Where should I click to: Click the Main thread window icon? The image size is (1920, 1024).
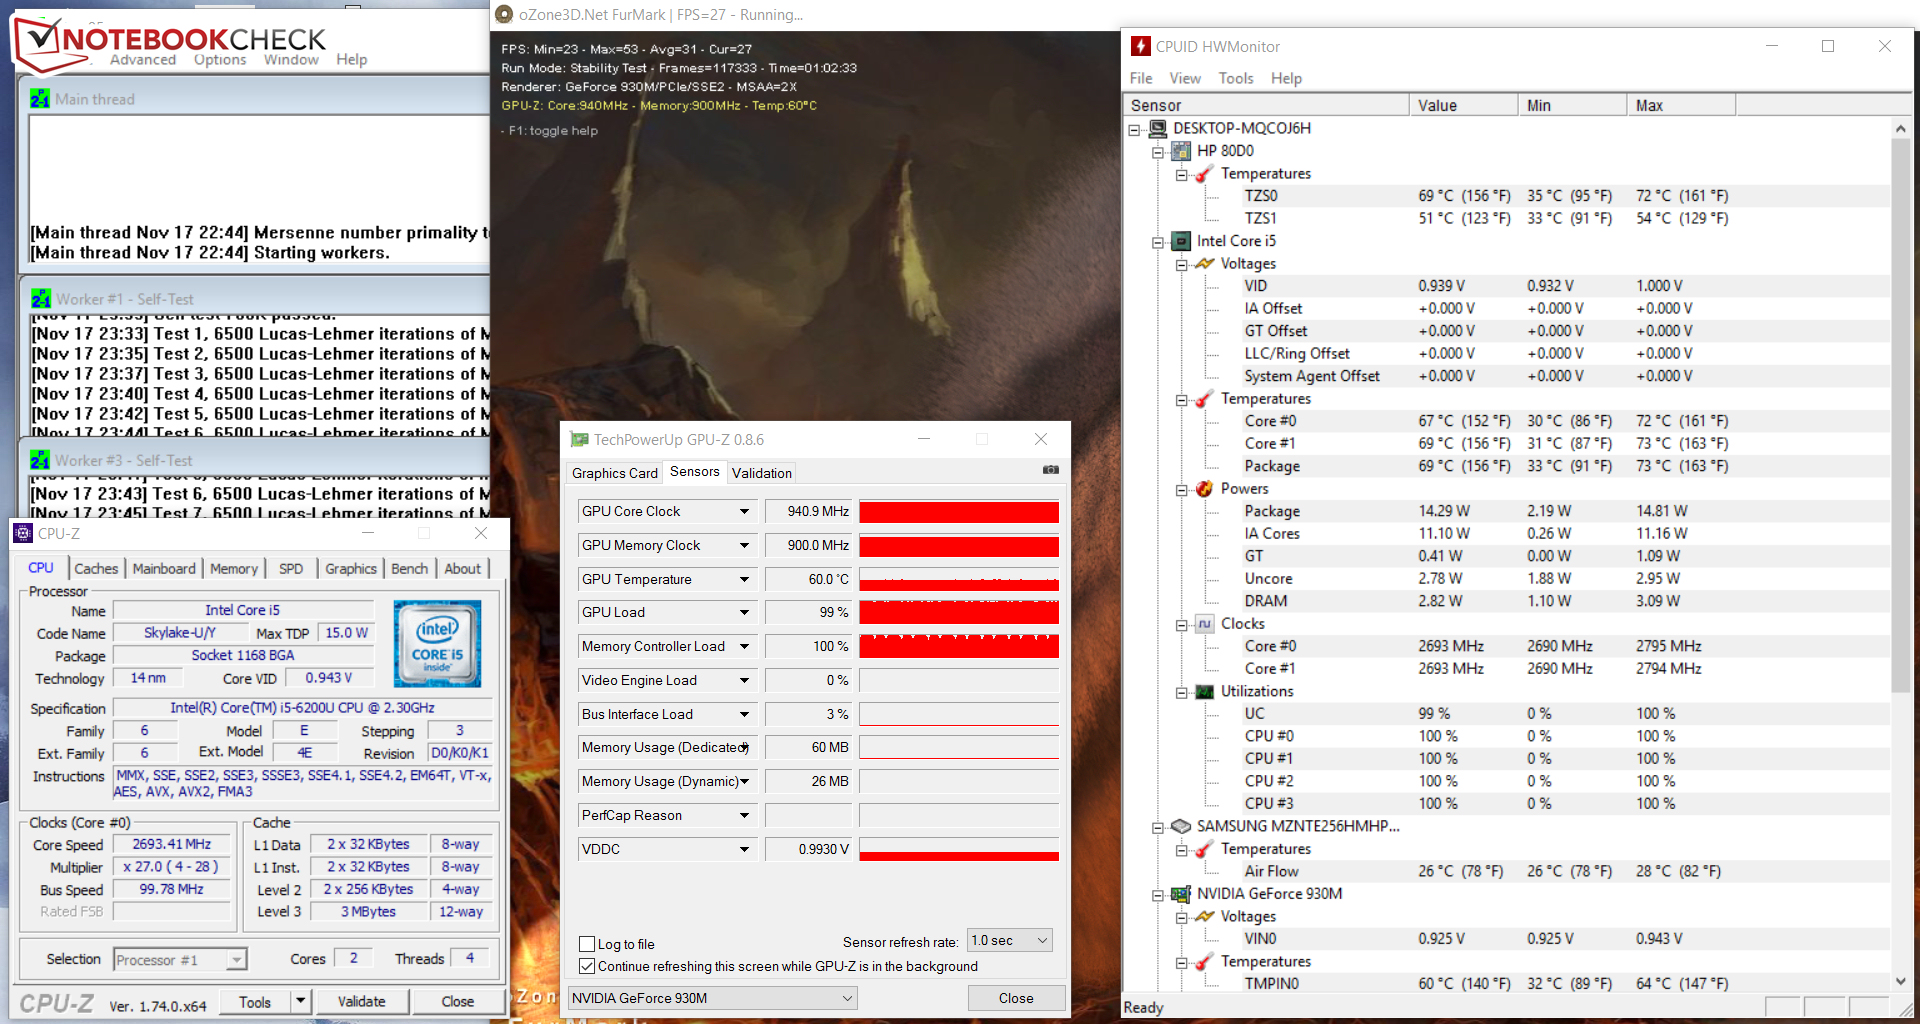[40, 99]
